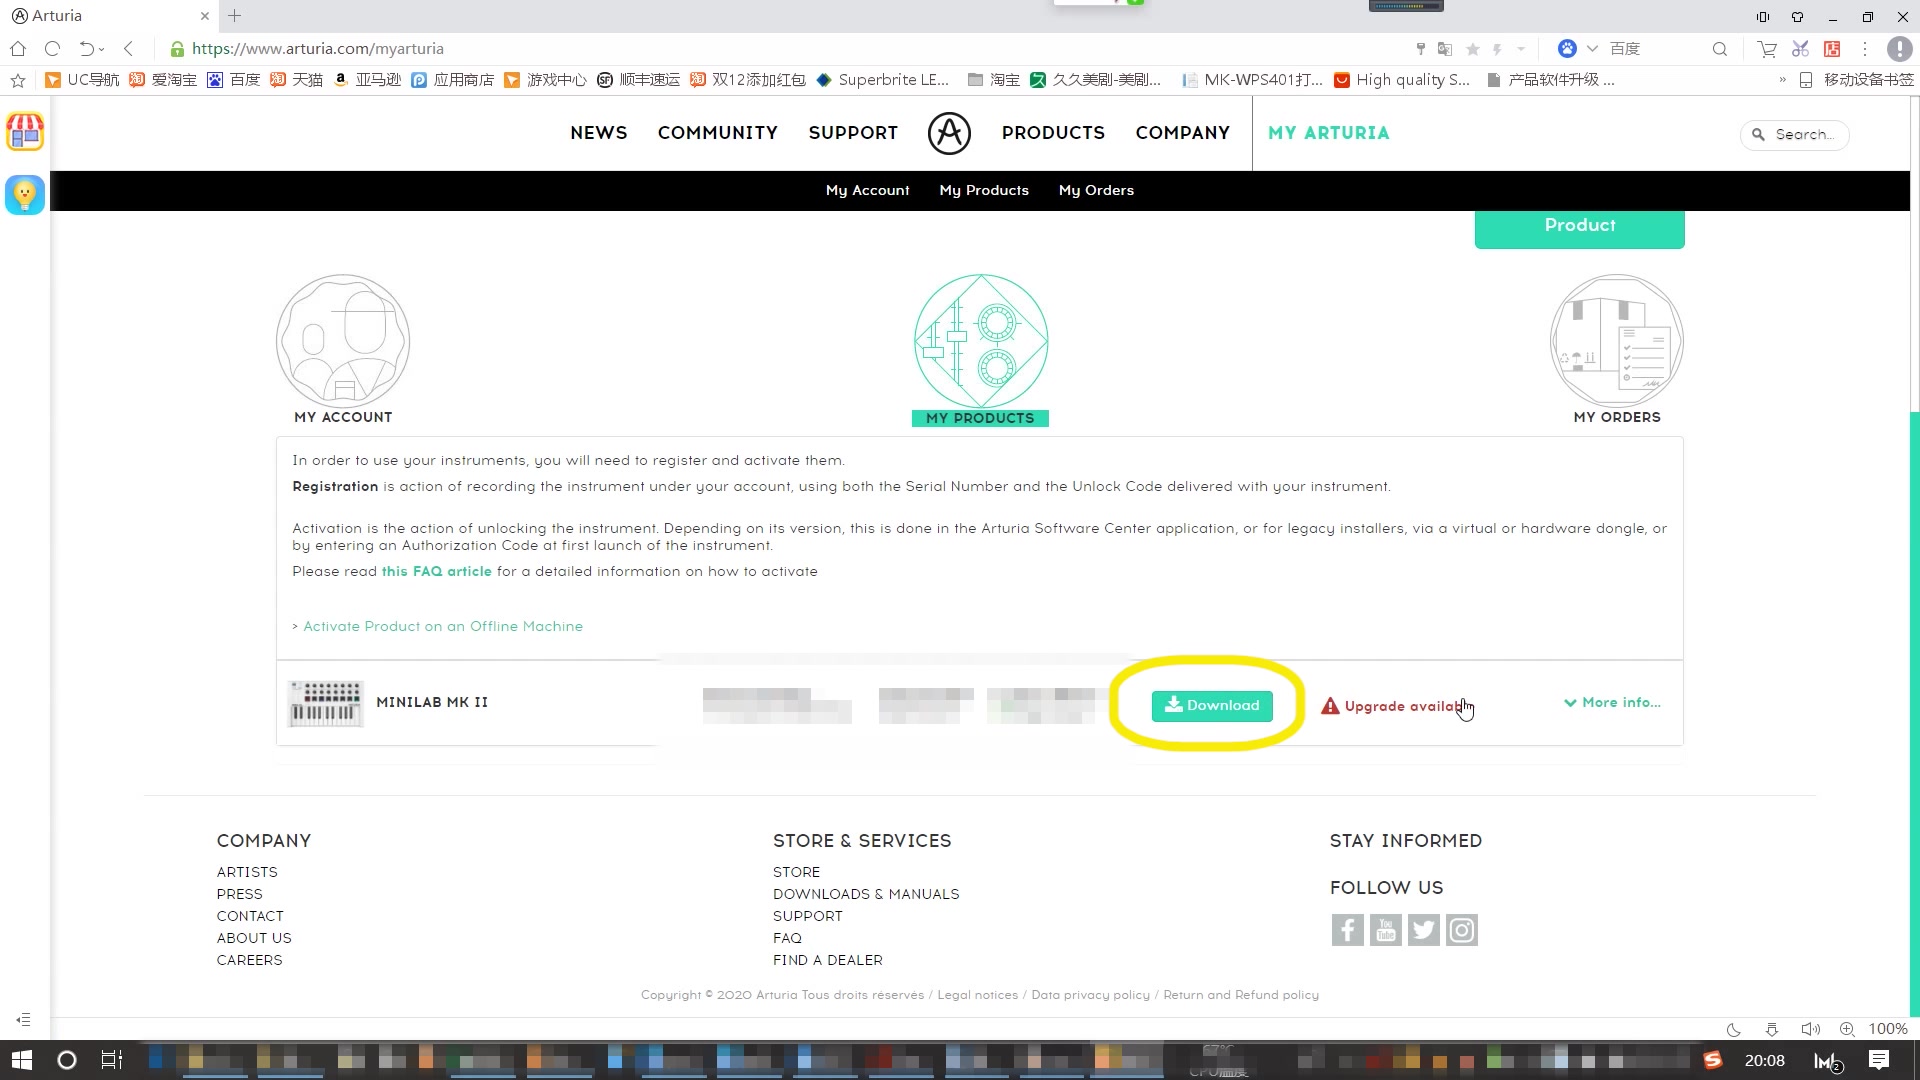This screenshot has width=1920, height=1080.
Task: Click the sidebar lightbulb icon
Action: point(25,194)
